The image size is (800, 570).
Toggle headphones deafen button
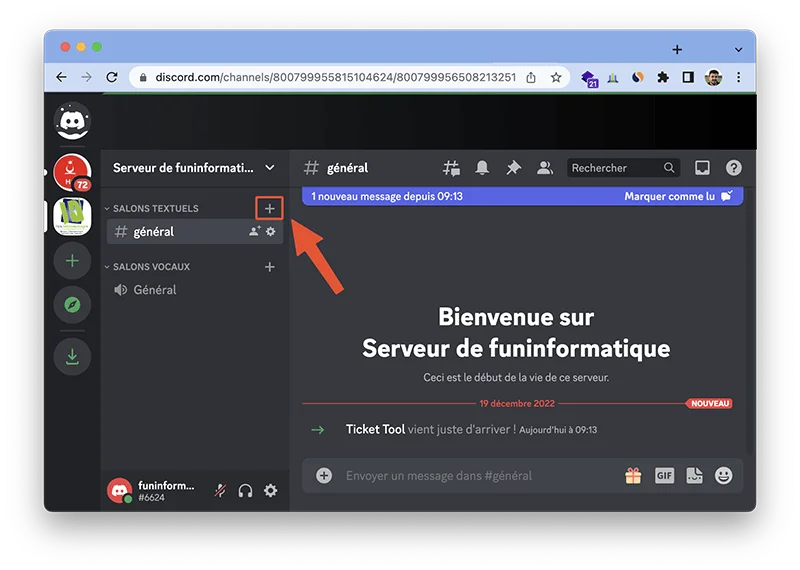pyautogui.click(x=245, y=491)
